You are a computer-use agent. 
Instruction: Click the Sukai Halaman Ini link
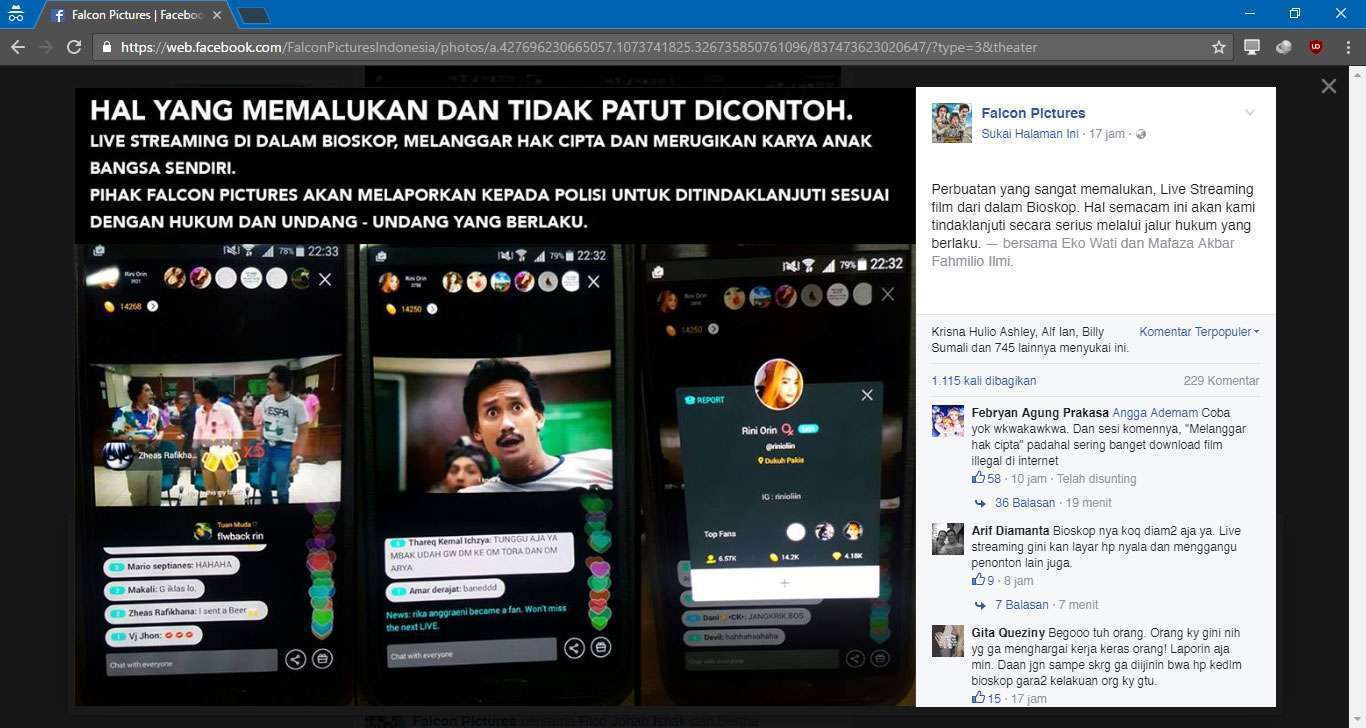click(x=1030, y=134)
